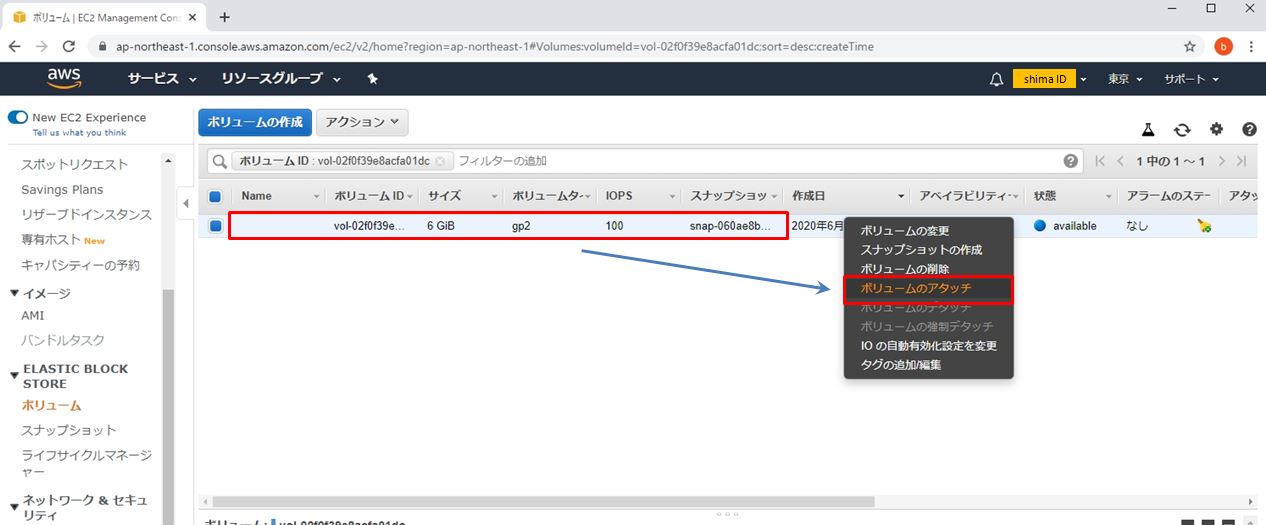1266x525 pixels.
Task: Go to previous results page
Action: (1121, 161)
